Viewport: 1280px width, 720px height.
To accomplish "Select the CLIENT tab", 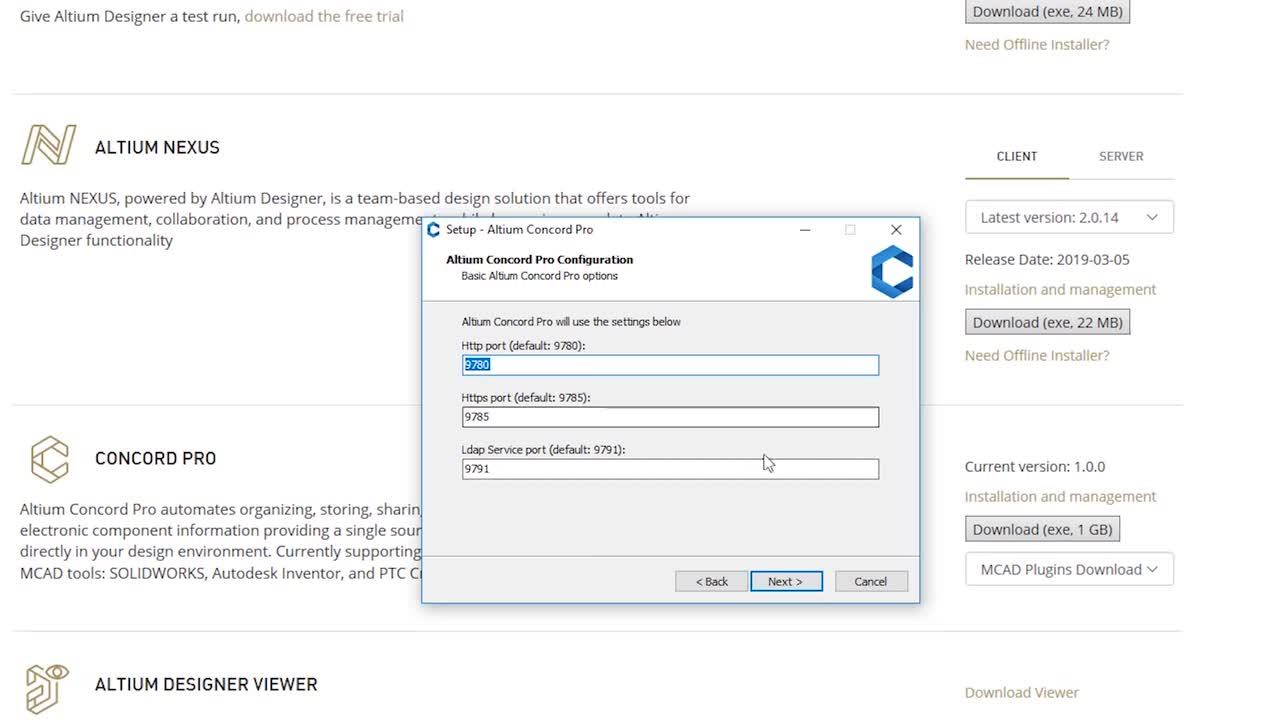I will (x=1016, y=156).
